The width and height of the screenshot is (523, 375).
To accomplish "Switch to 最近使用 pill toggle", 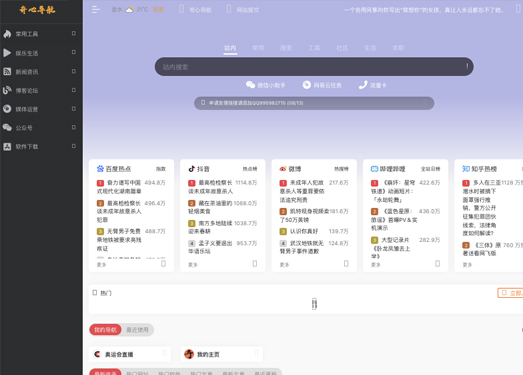I will 137,330.
